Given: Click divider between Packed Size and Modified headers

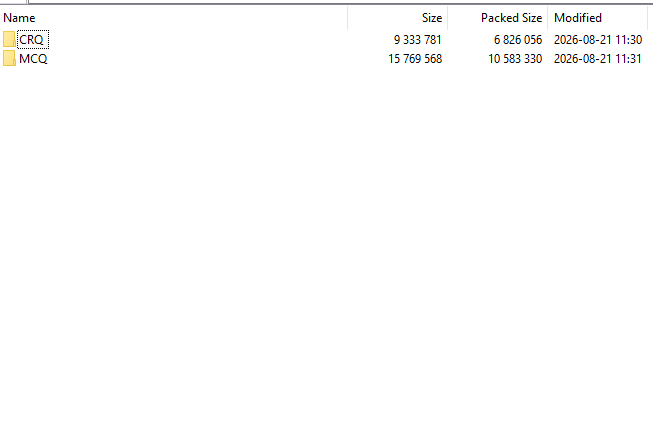Looking at the screenshot, I should click(x=548, y=18).
